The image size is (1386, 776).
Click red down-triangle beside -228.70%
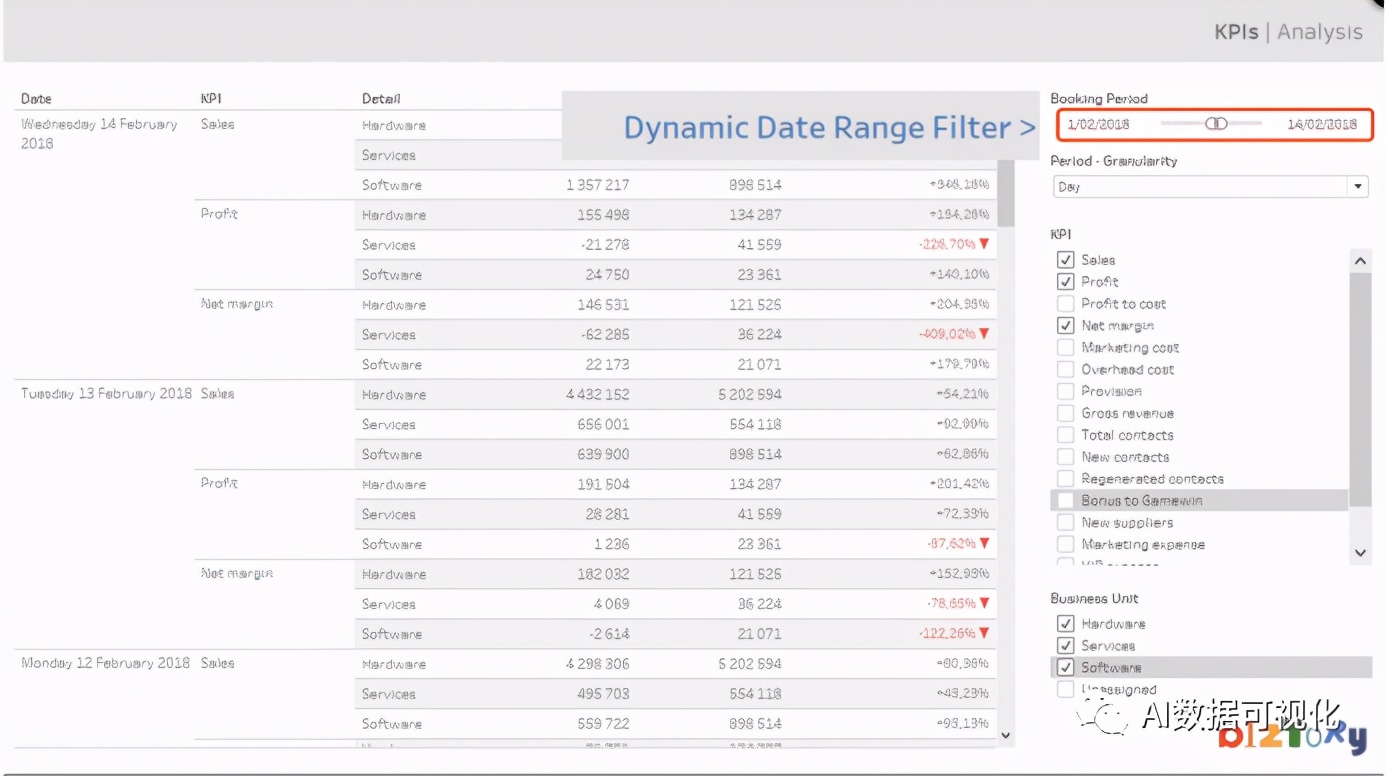point(984,245)
